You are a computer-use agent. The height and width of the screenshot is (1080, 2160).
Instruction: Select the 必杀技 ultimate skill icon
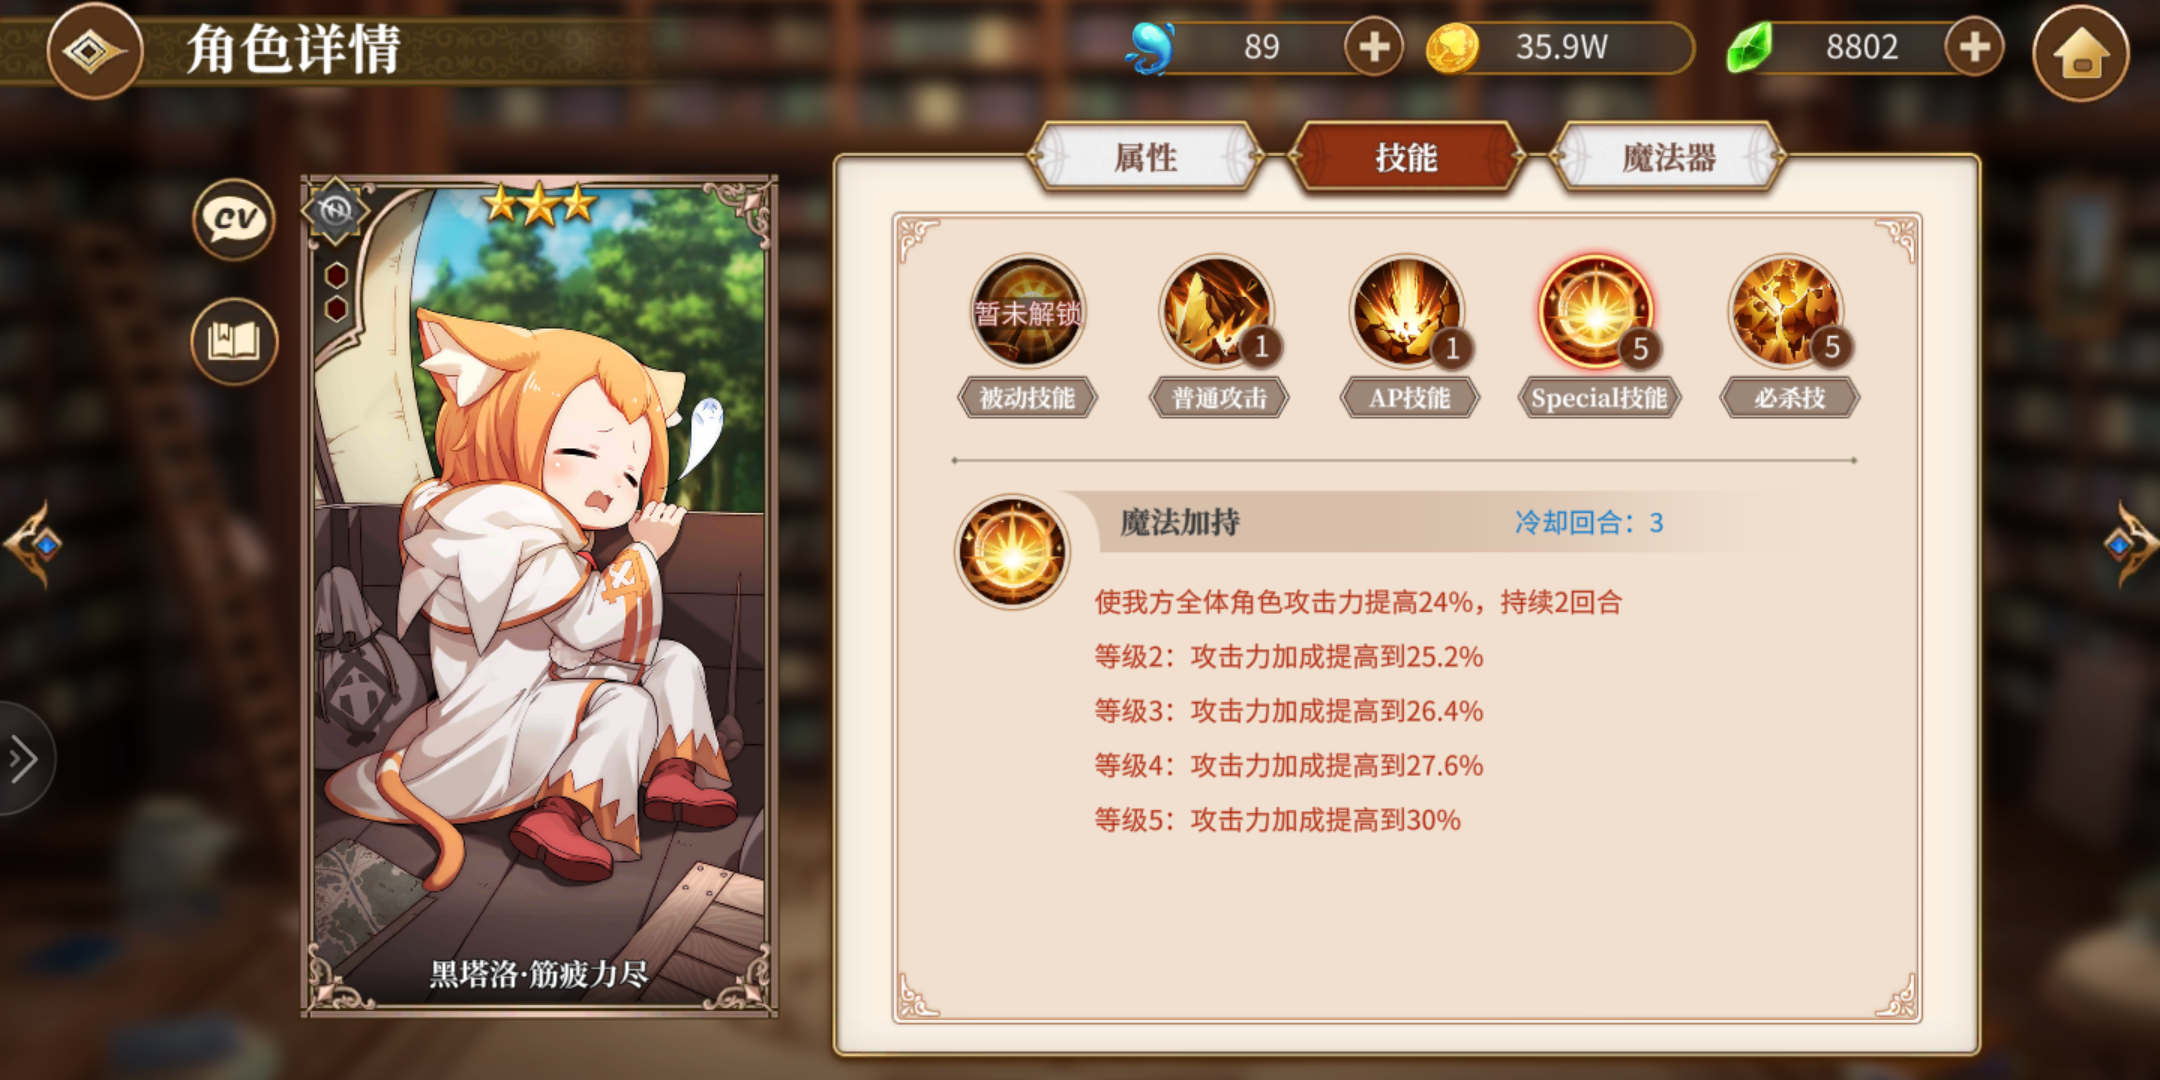(1788, 311)
